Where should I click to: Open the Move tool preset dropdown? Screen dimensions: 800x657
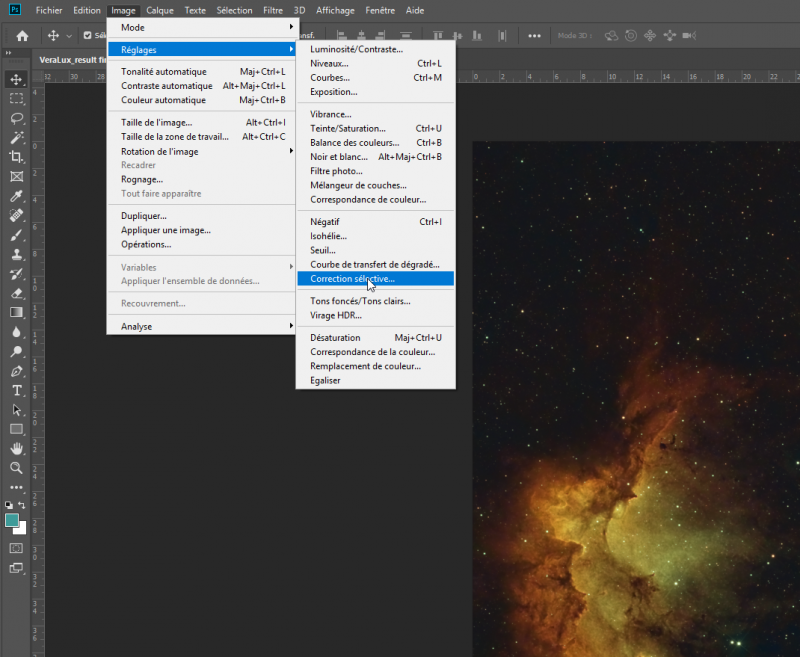click(69, 36)
